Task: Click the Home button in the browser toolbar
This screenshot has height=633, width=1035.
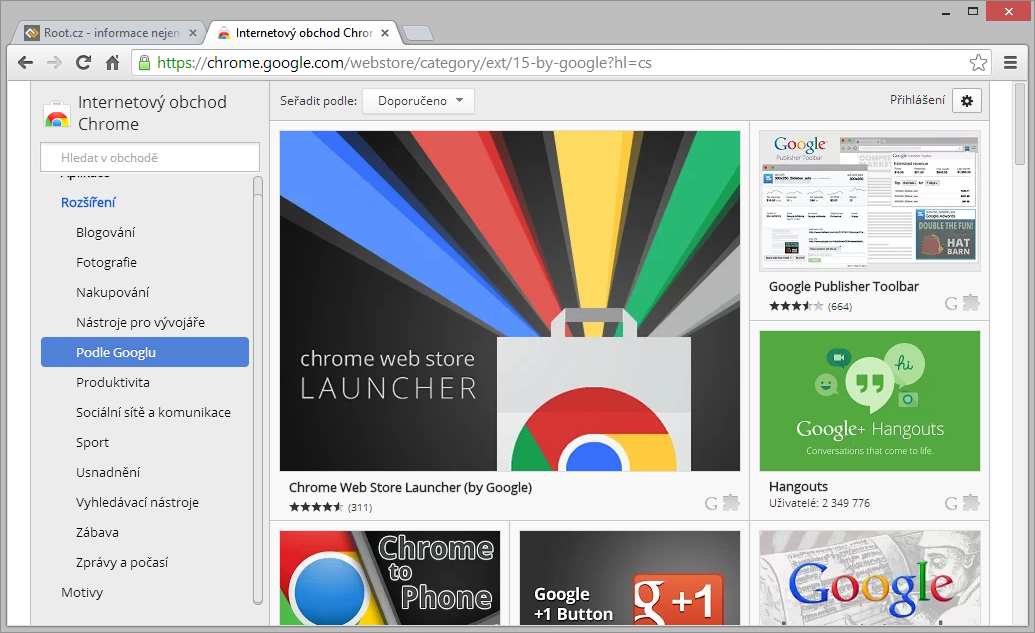Action: (x=112, y=62)
